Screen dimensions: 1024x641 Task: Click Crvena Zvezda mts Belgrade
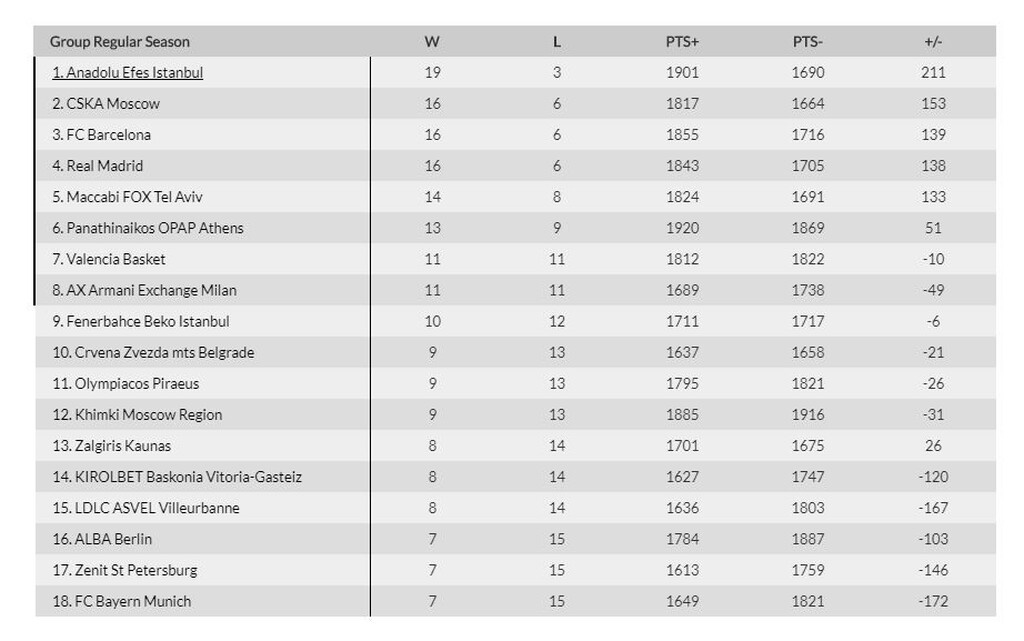pos(153,352)
